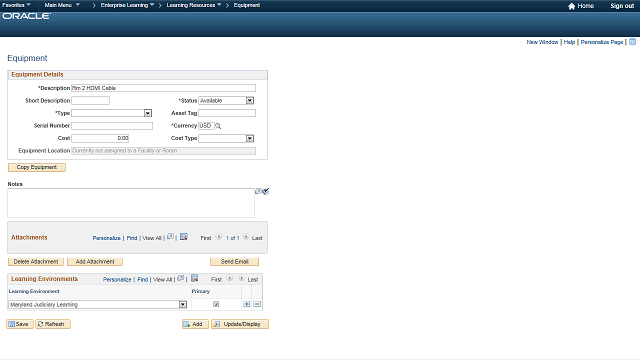
Task: Add a new Learning Environment row (plus)
Action: point(247,304)
